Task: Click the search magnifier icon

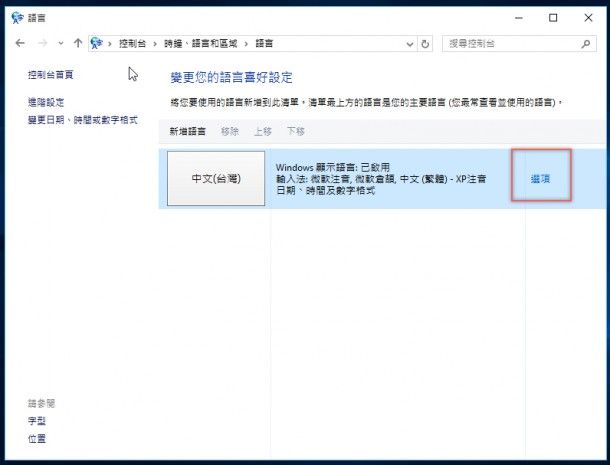Action: (586, 44)
